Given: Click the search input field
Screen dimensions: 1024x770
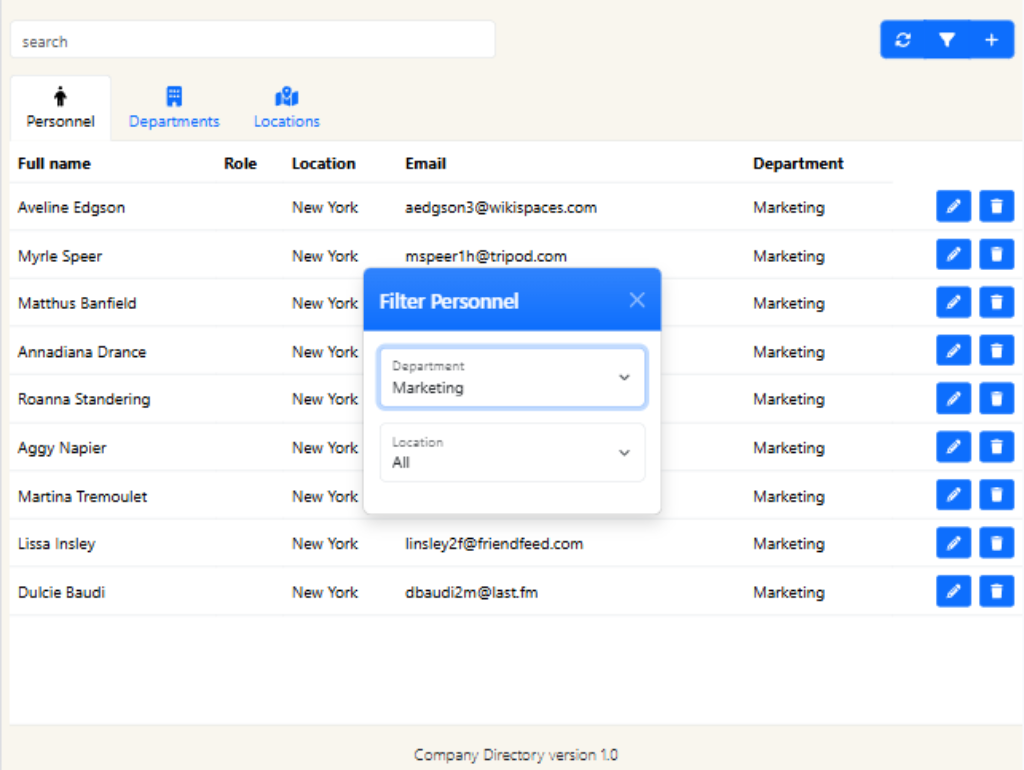Looking at the screenshot, I should [252, 41].
